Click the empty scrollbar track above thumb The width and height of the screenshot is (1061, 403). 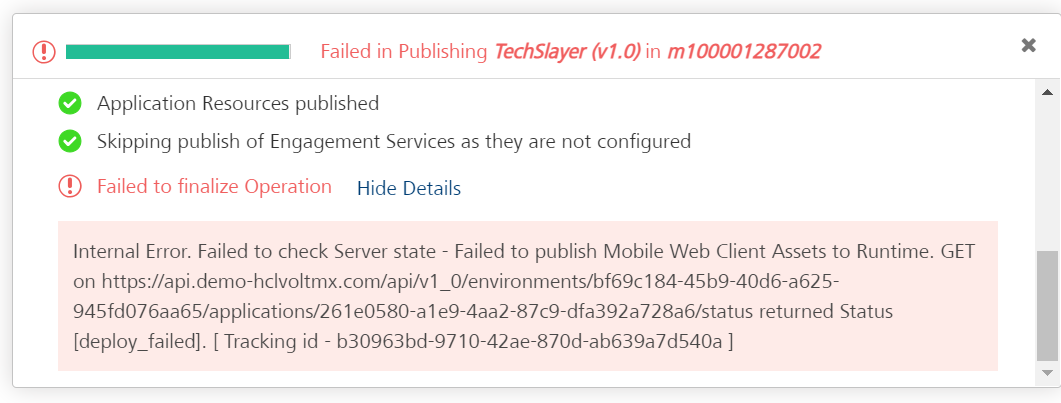(x=1047, y=175)
